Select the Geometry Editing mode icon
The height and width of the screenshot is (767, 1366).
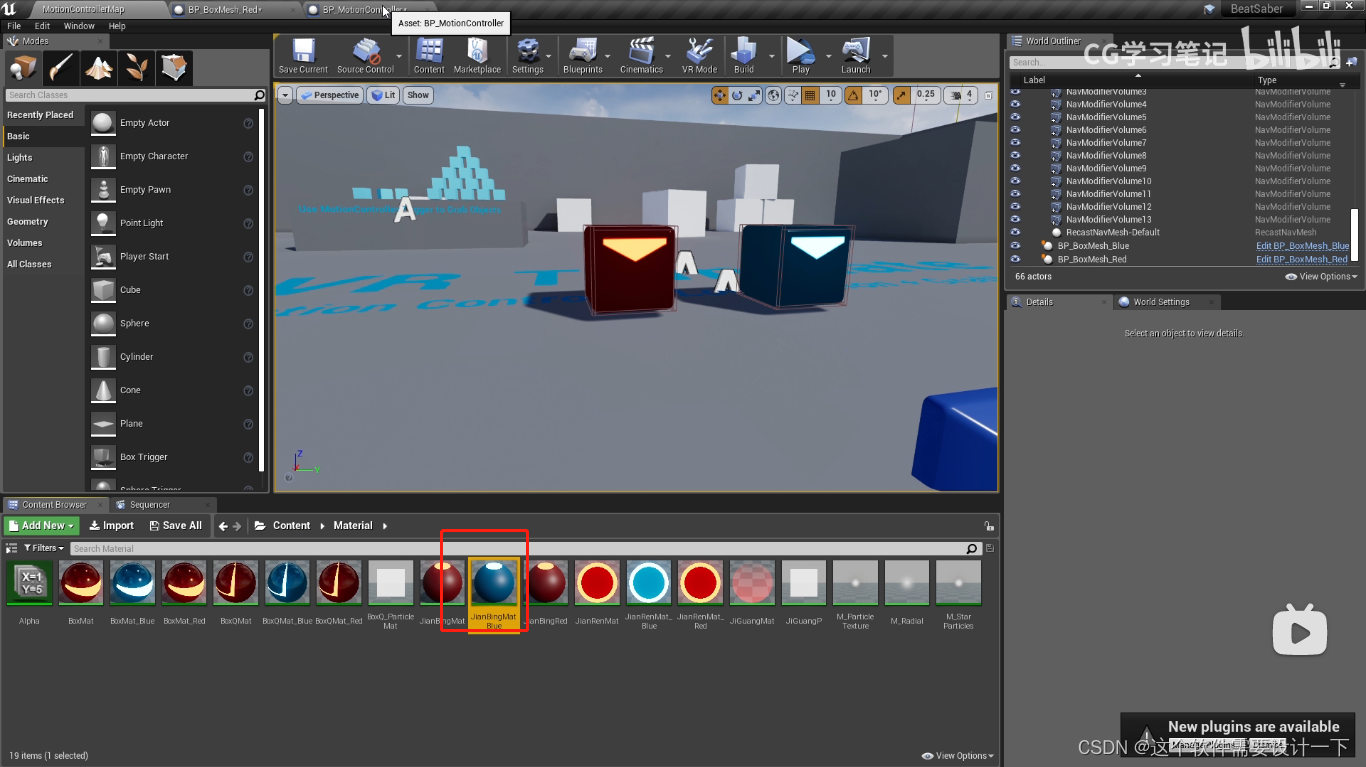174,68
